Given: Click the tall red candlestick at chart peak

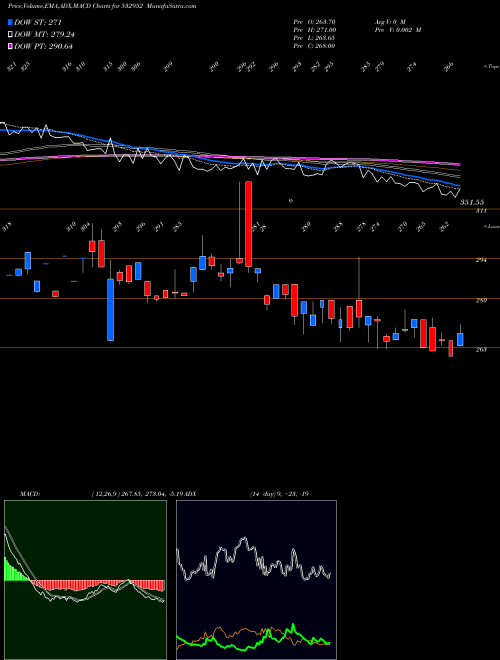Looking at the screenshot, I should click(x=249, y=224).
